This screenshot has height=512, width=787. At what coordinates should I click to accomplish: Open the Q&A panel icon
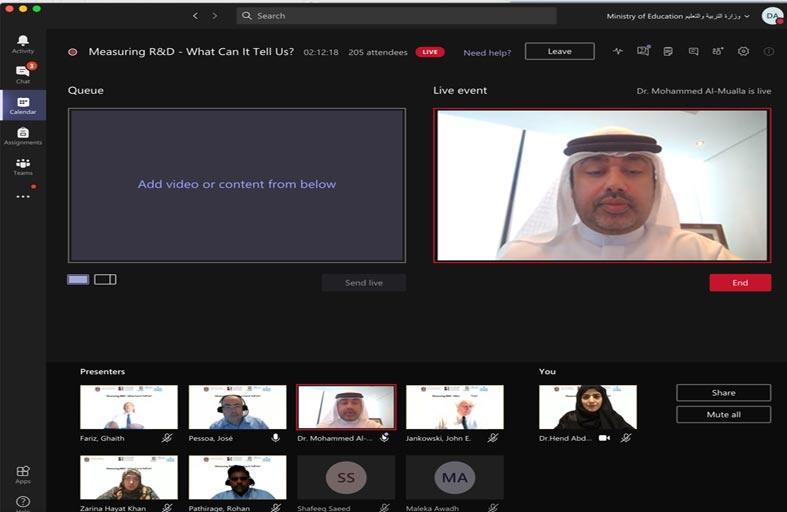643,51
